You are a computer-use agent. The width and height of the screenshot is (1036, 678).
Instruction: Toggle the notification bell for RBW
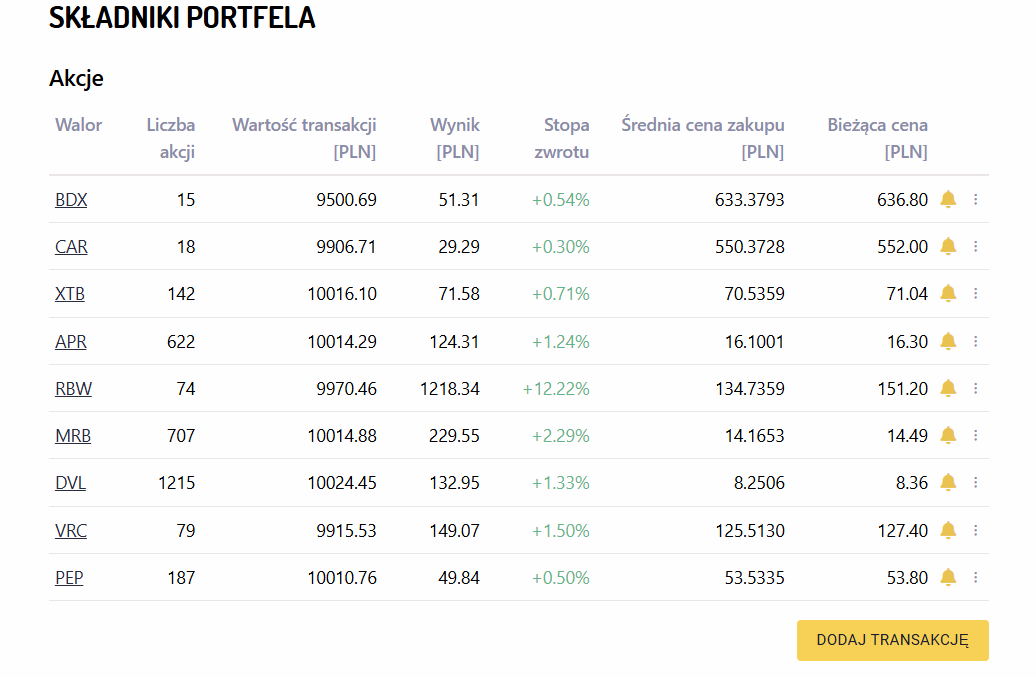click(948, 388)
